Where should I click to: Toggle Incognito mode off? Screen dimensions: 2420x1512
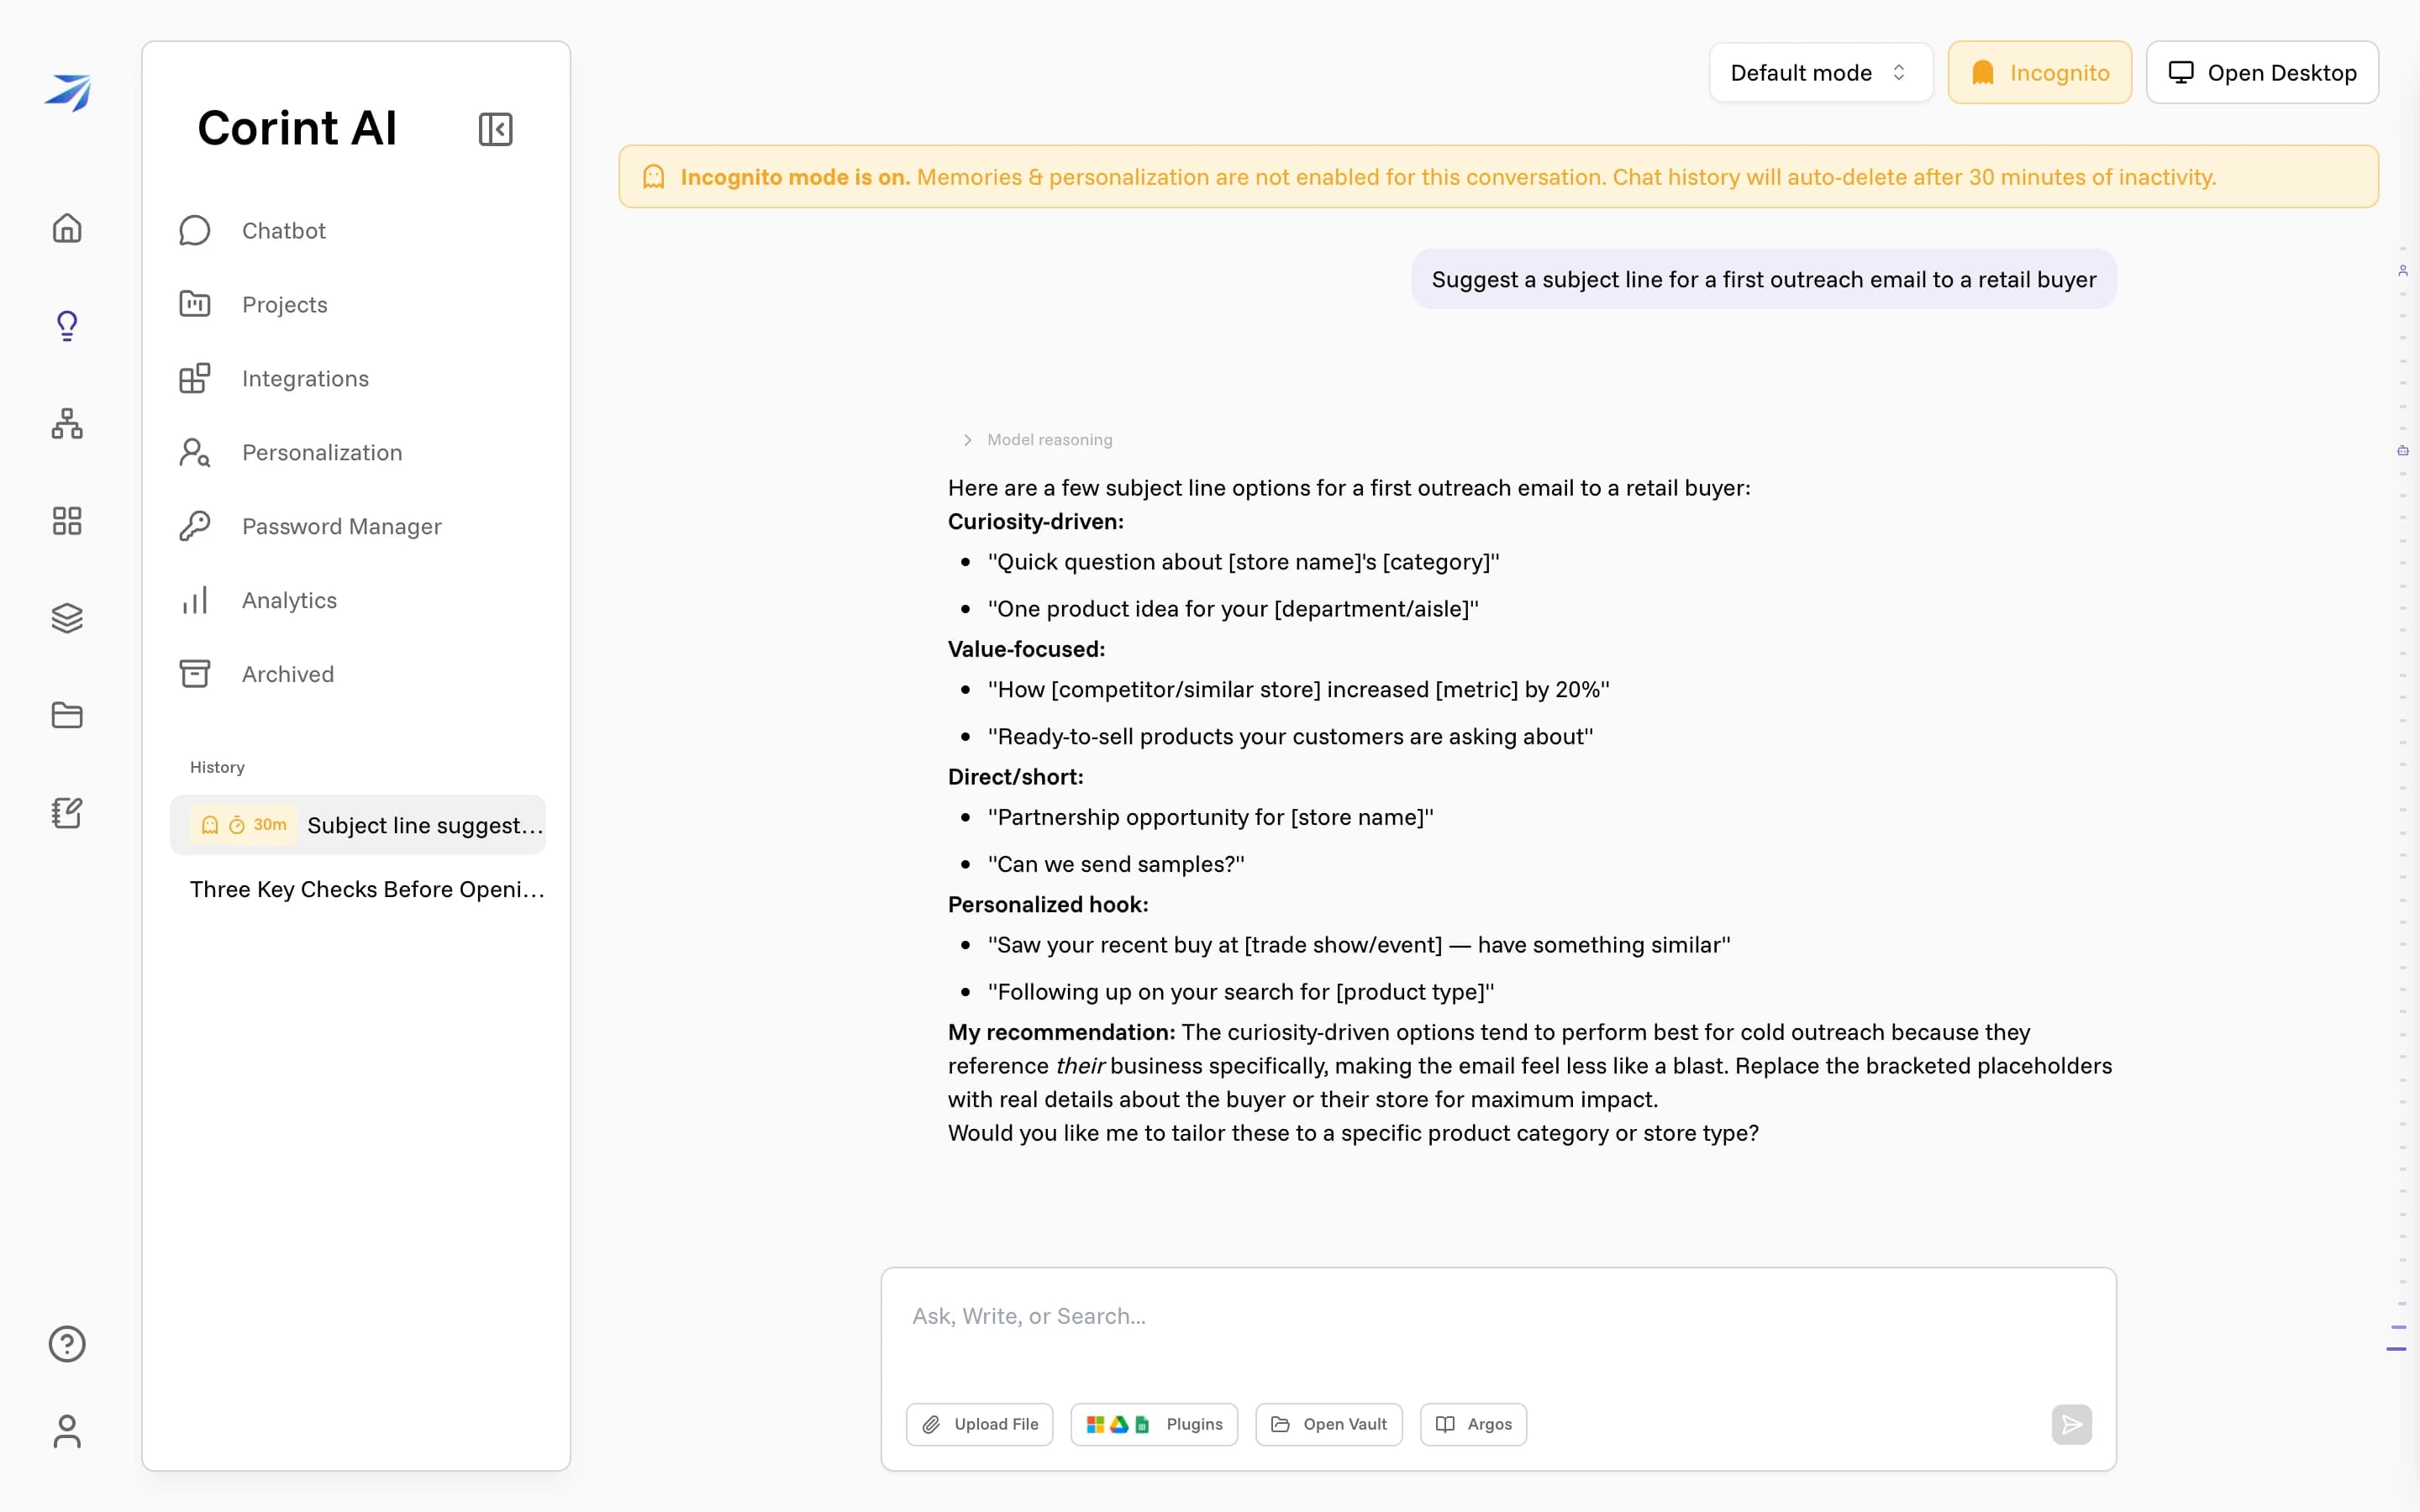[x=2039, y=72]
